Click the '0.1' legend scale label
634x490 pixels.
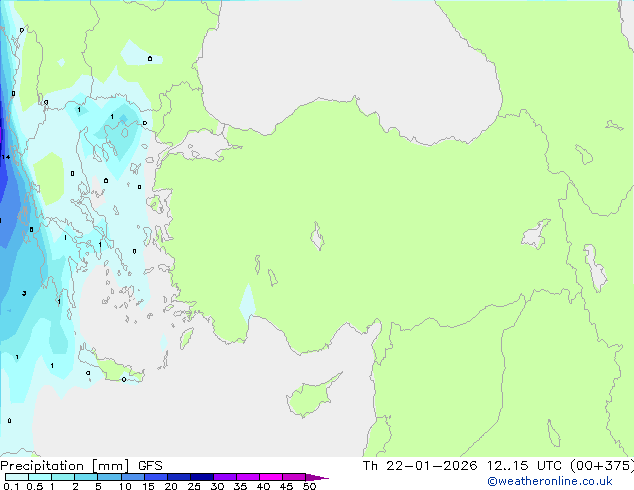(x=11, y=486)
